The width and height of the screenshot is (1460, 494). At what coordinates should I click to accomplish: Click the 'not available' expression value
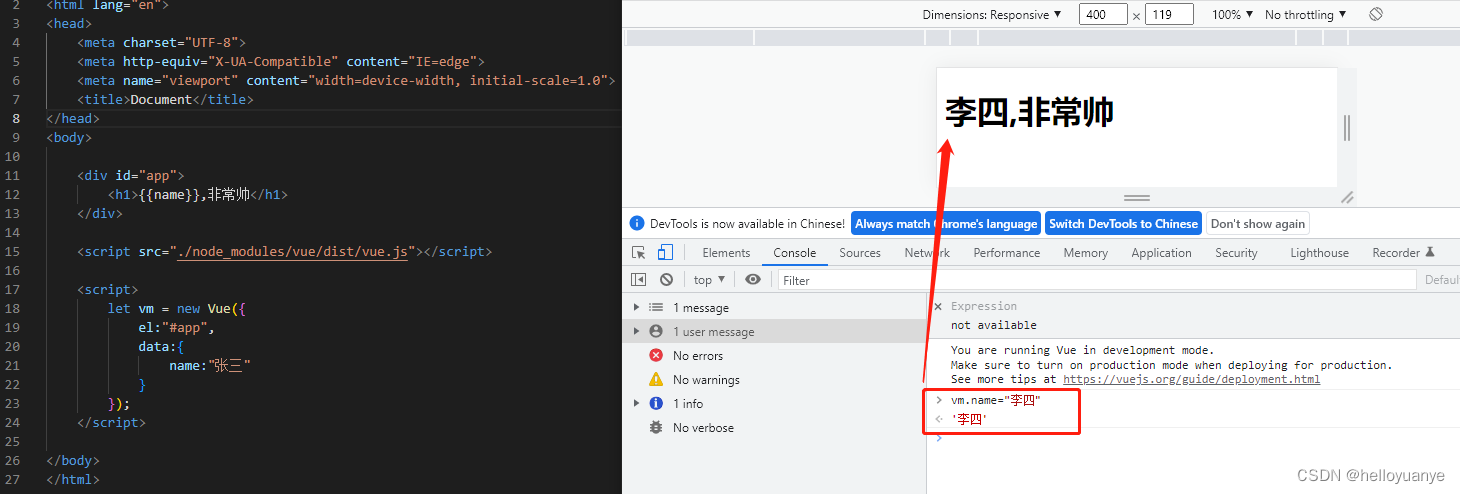point(994,325)
